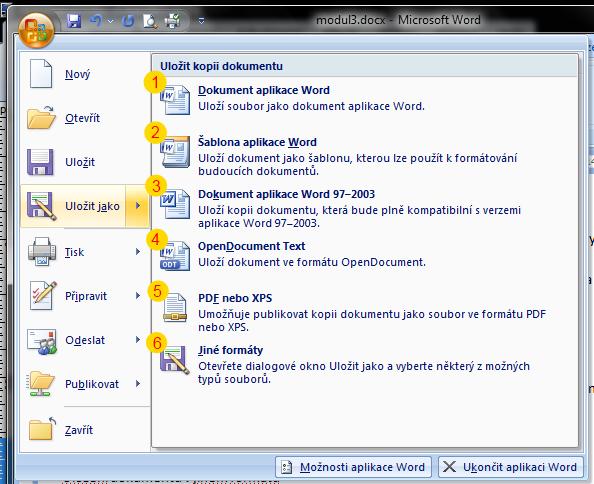Viewport: 594px width, 484px height.
Task: Click the Quick Print icon in toolbar
Action: [x=172, y=21]
